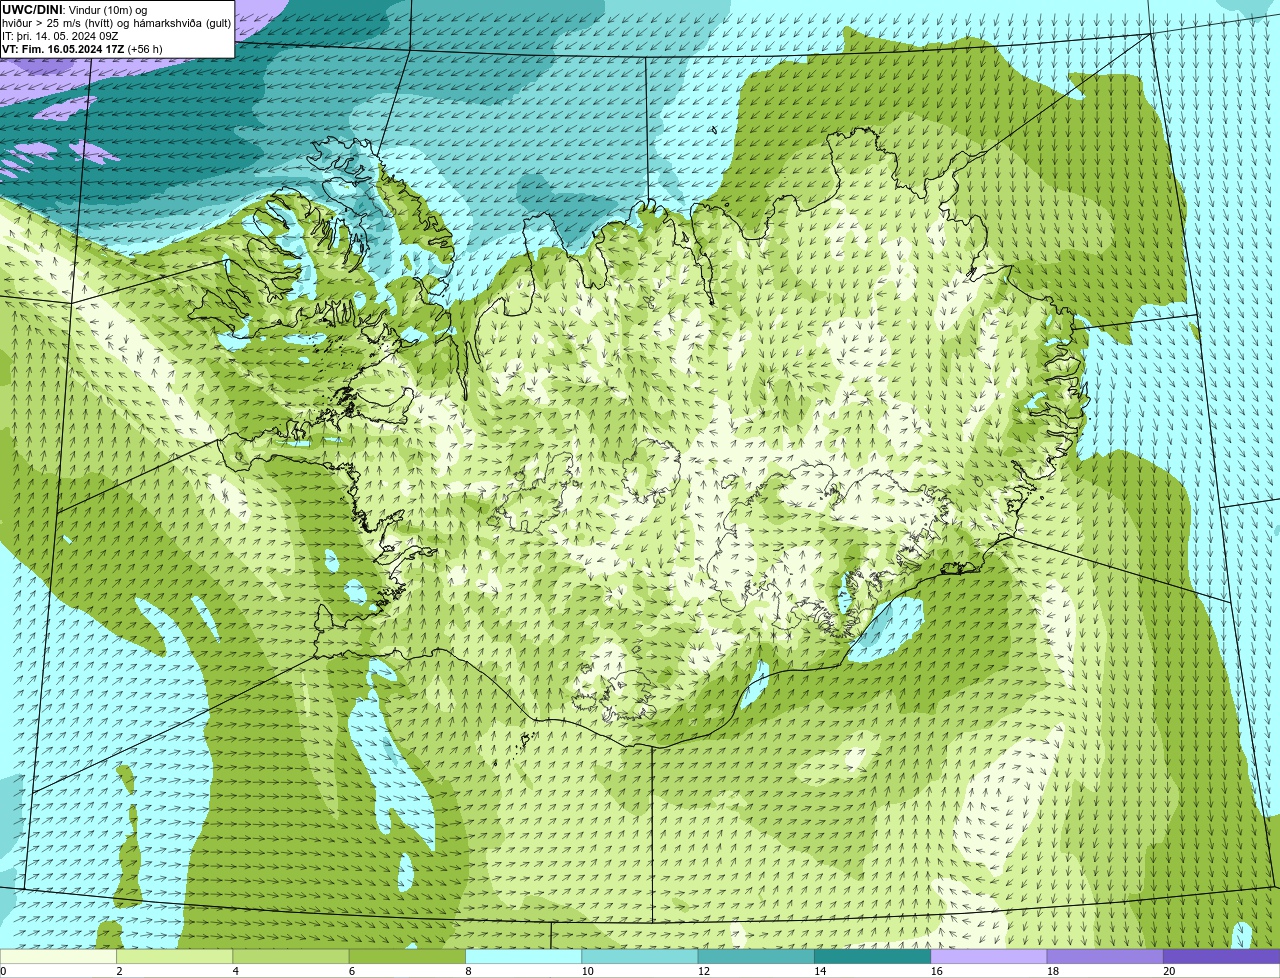Click the "VT: Fim. 16.05.2024 17Z (+56 h)" line

tap(82, 49)
